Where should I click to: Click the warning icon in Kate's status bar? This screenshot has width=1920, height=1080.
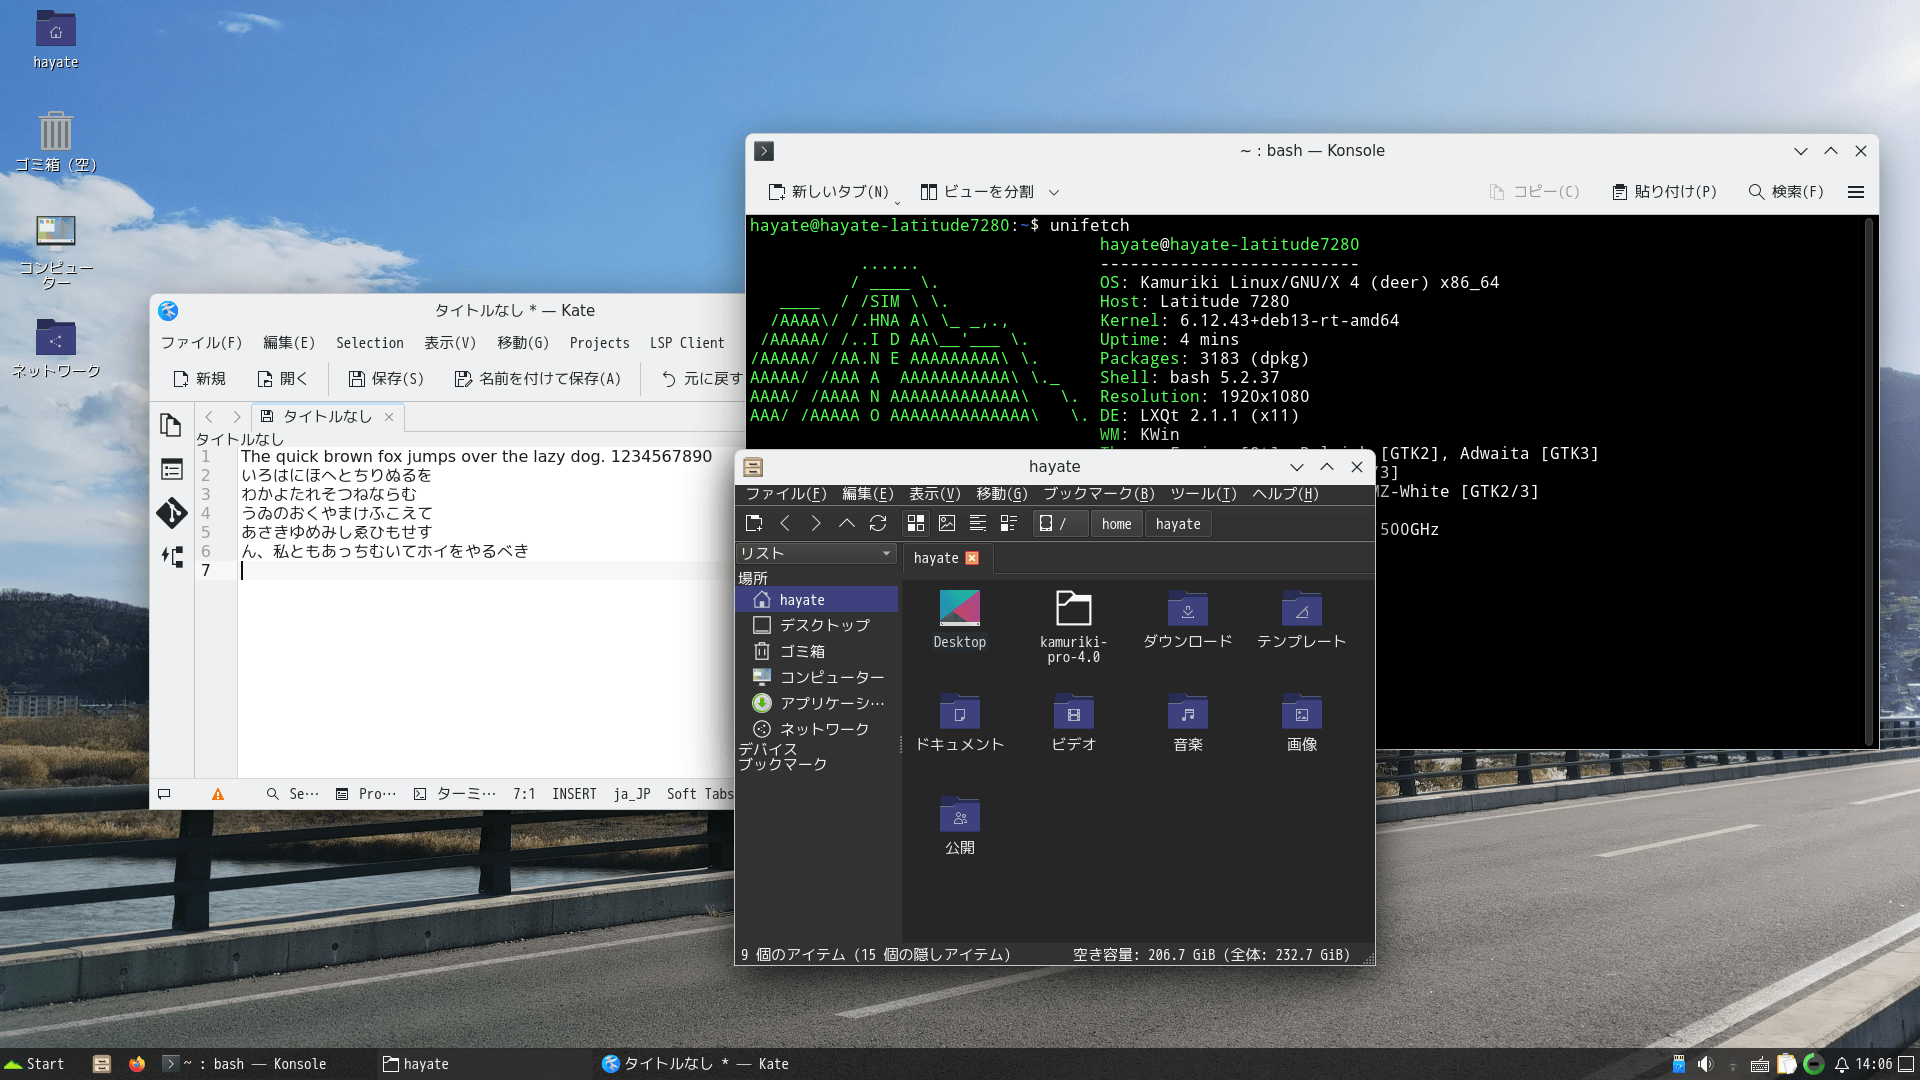[218, 794]
